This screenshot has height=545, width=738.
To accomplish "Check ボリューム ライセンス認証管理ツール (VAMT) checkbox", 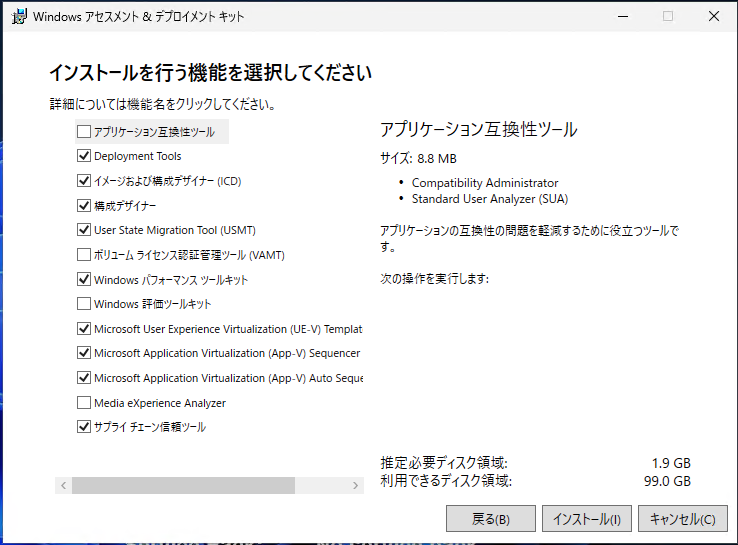I will (84, 255).
